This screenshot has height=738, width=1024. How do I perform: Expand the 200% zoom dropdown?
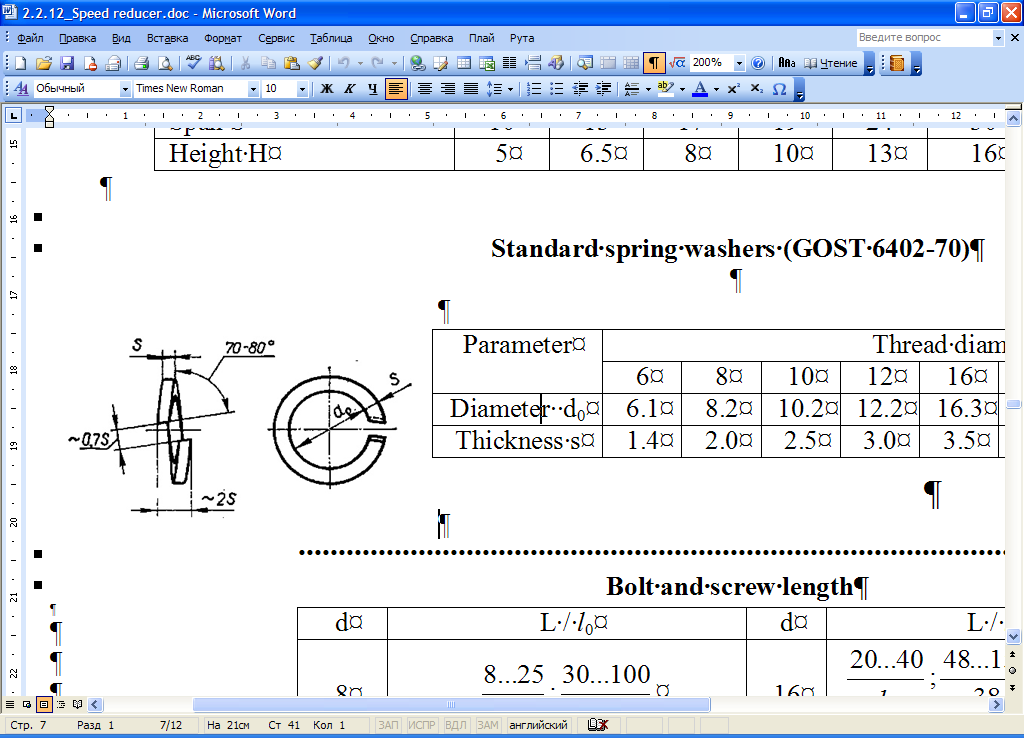pyautogui.click(x=739, y=63)
